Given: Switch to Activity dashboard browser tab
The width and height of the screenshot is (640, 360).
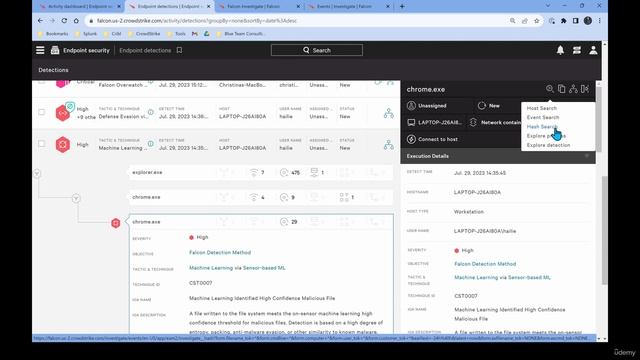Looking at the screenshot, I should tap(79, 6).
